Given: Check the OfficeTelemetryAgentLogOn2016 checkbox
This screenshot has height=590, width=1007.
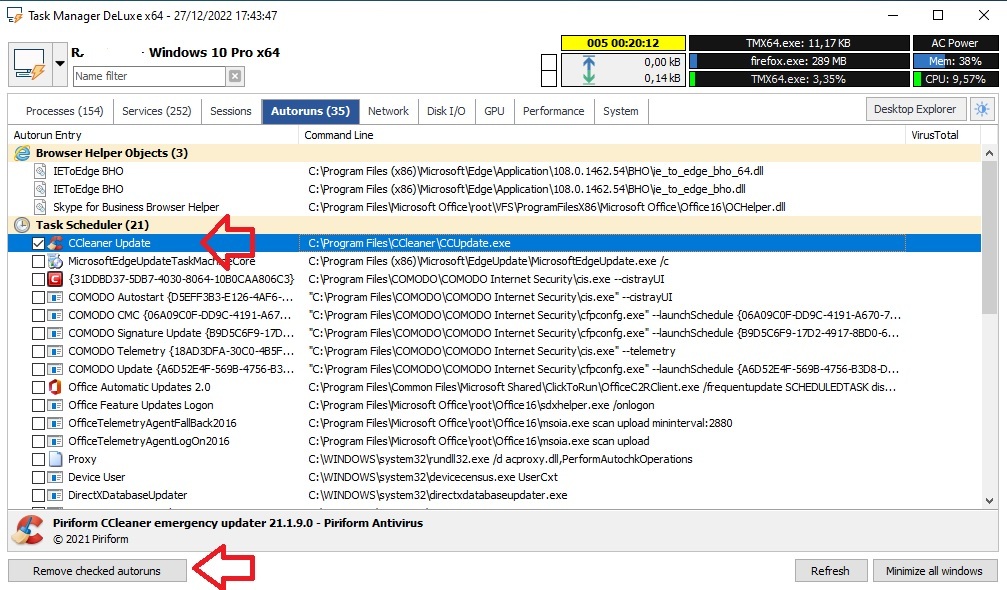Looking at the screenshot, I should click(x=38, y=441).
